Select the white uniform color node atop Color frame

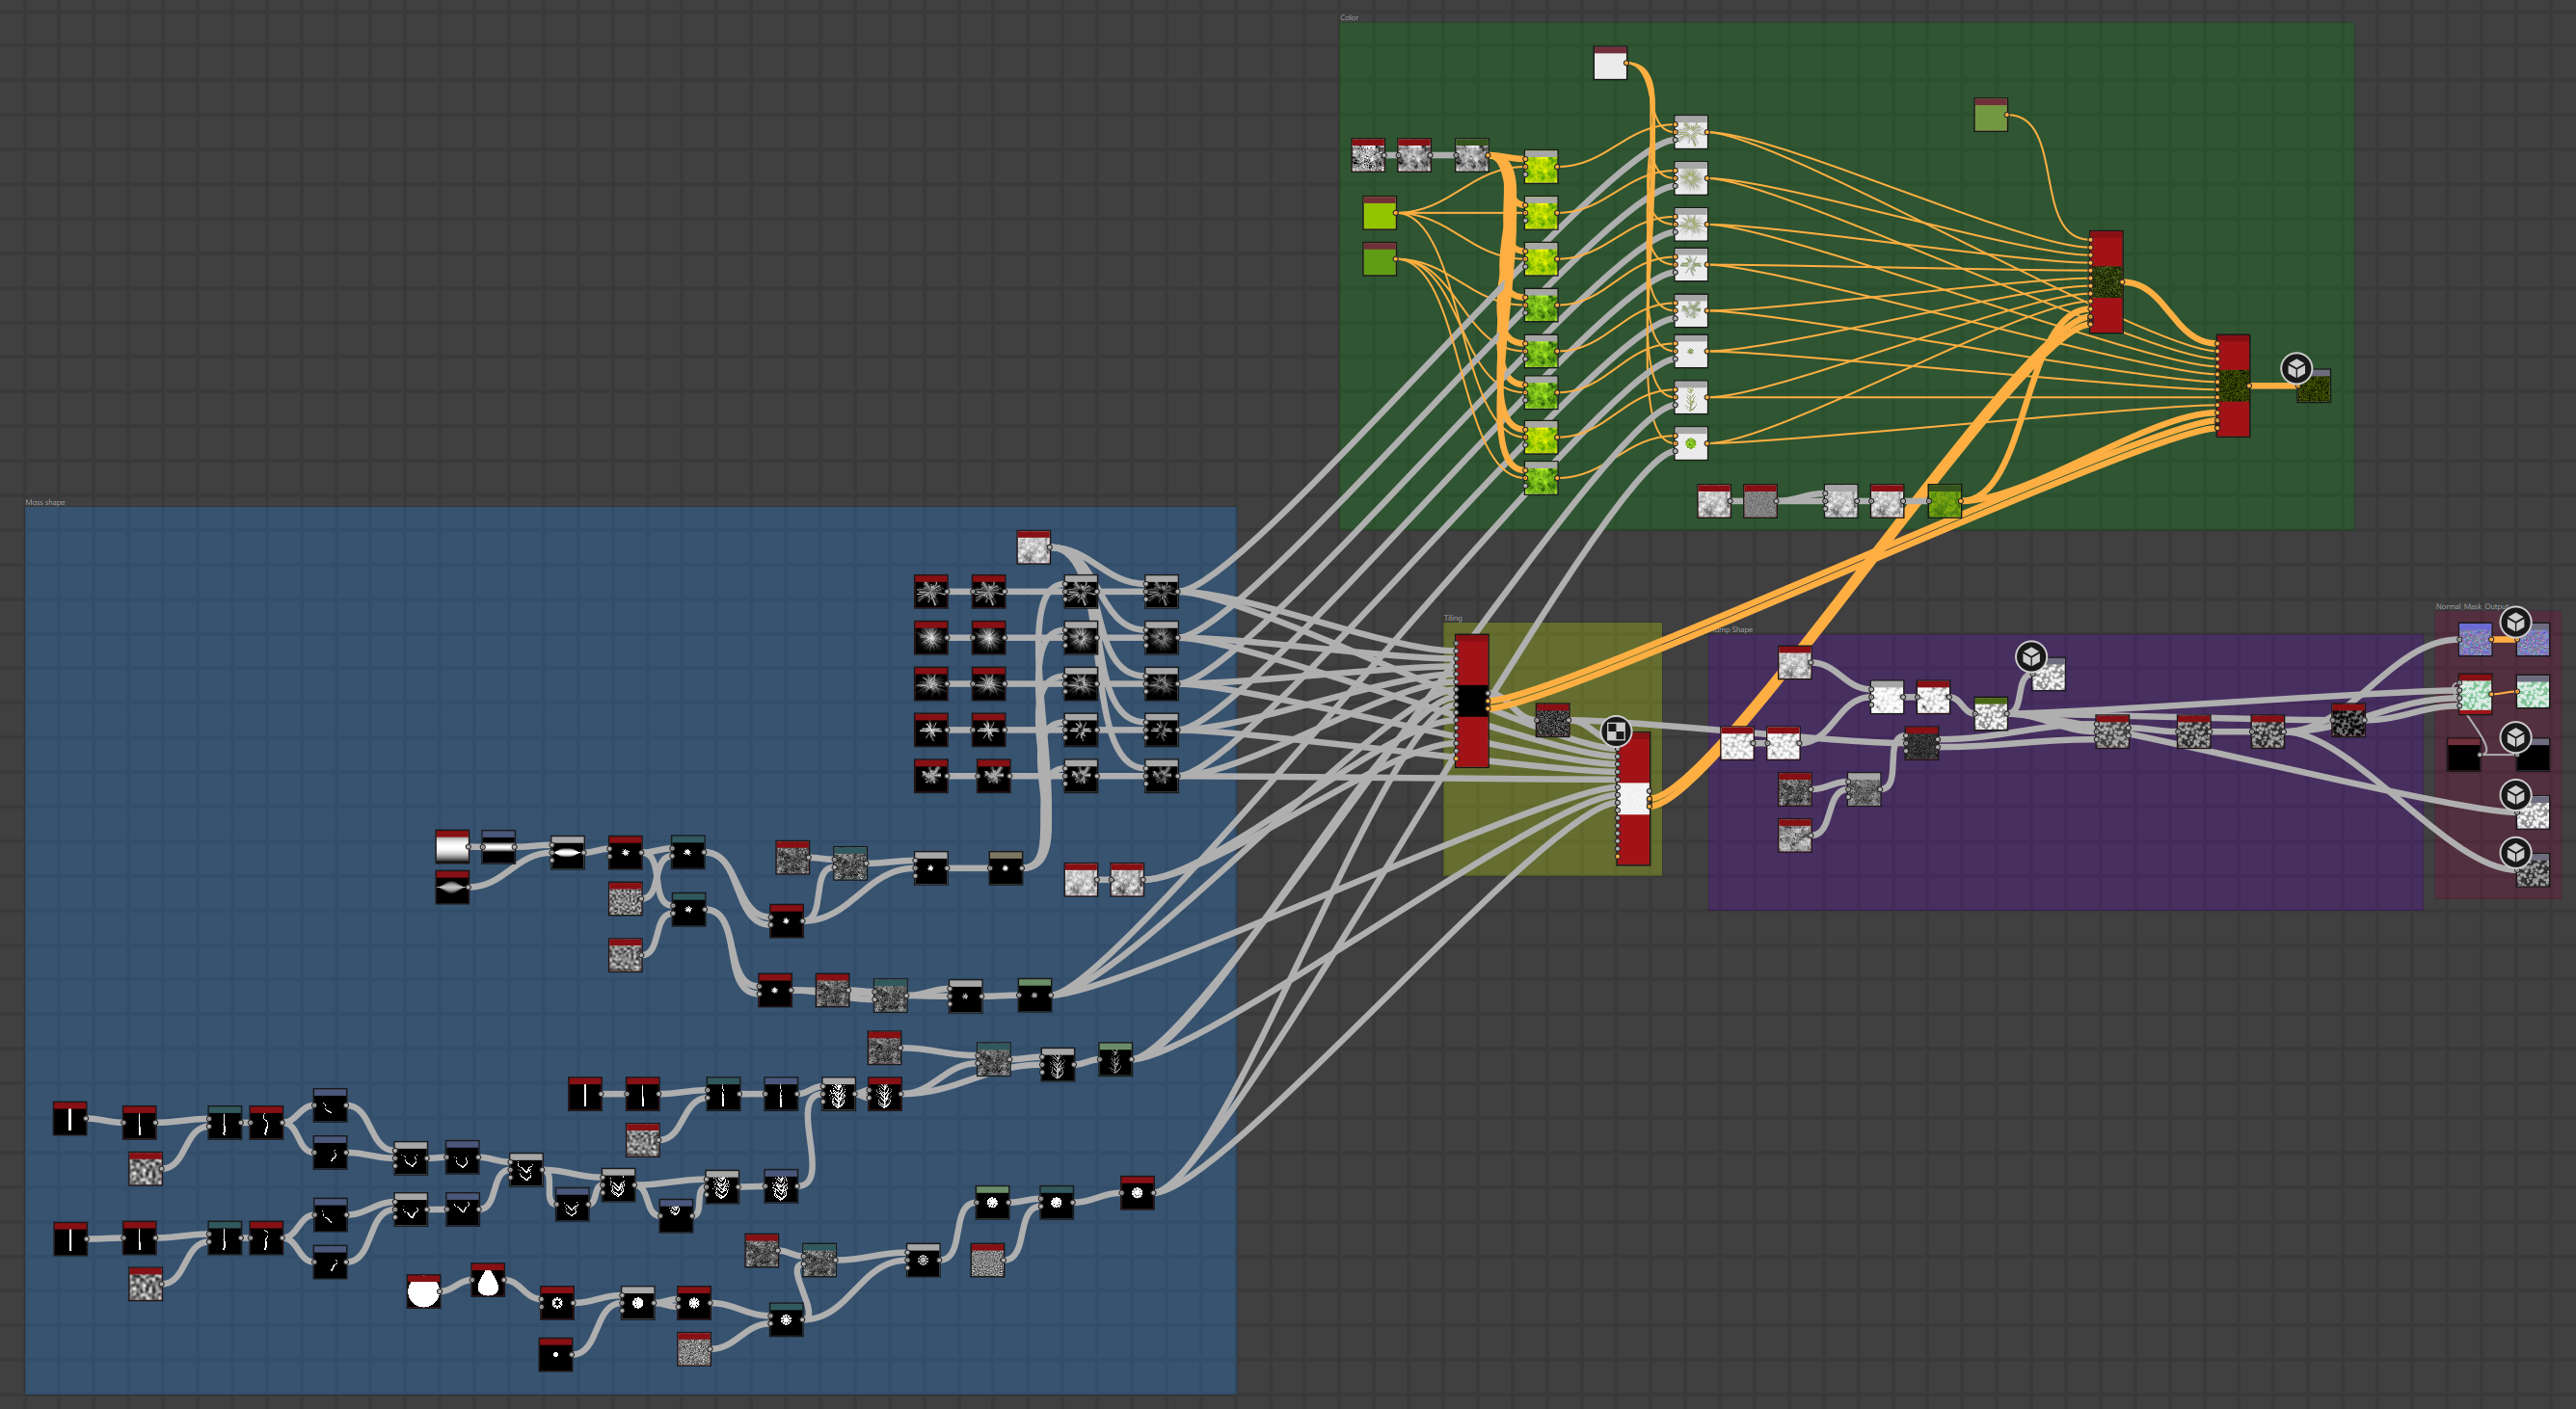(1610, 63)
